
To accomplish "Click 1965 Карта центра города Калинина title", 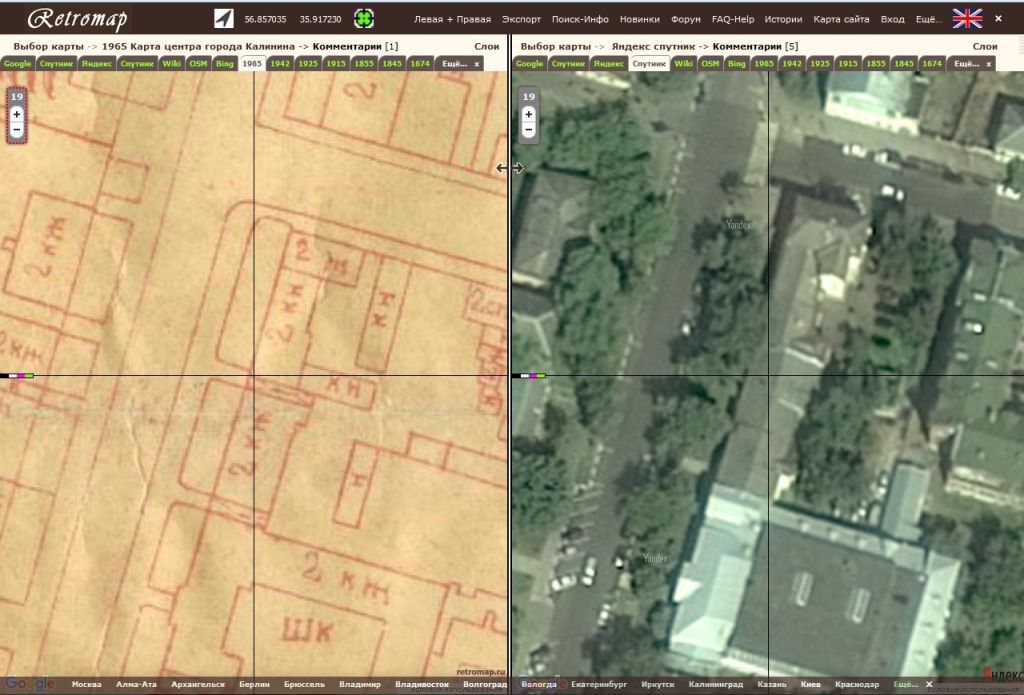I will tap(198, 46).
